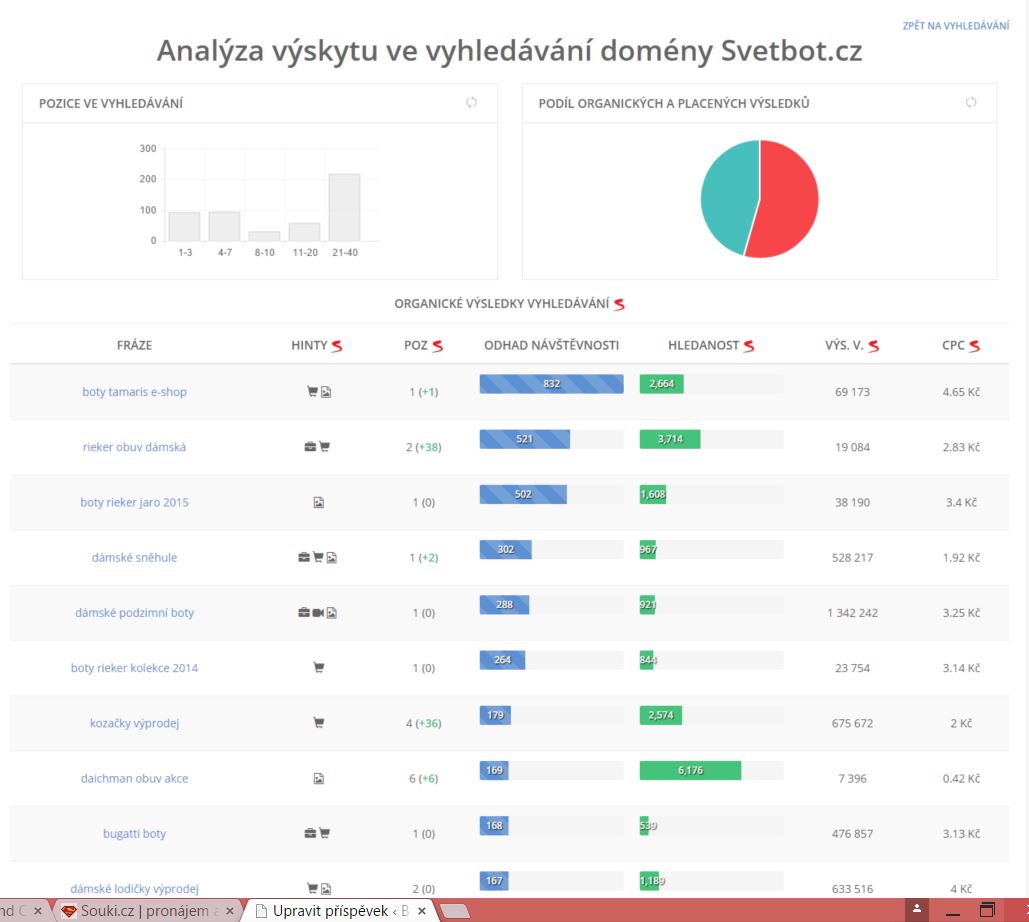Click position value 6 (+6)
1029x922 pixels.
[424, 778]
